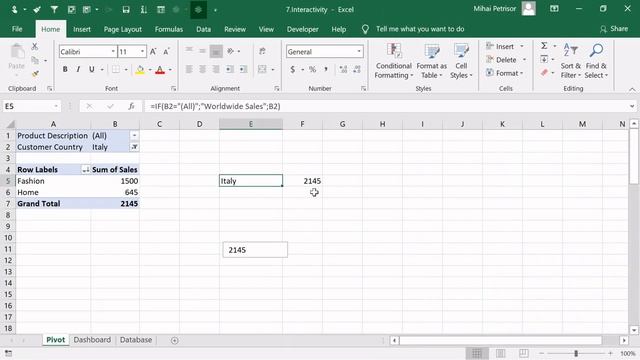Apply fill color with paint bucket

140,70
